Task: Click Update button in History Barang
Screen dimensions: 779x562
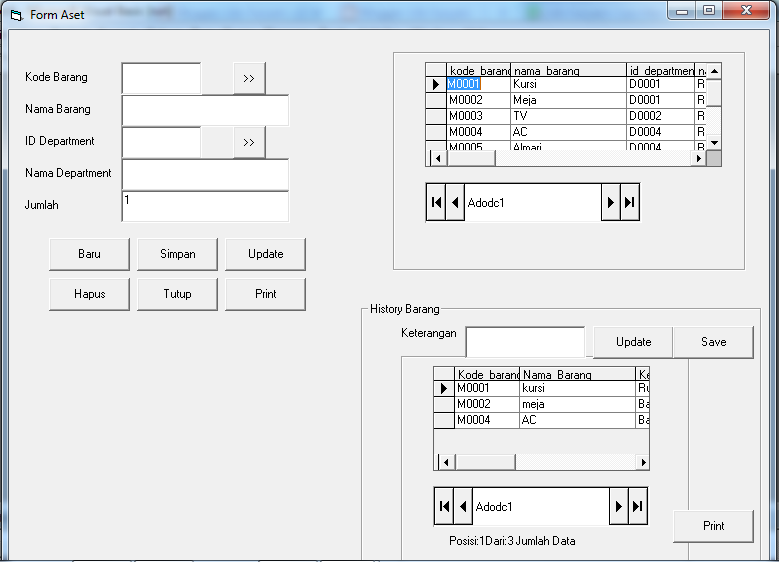Action: pyautogui.click(x=633, y=342)
